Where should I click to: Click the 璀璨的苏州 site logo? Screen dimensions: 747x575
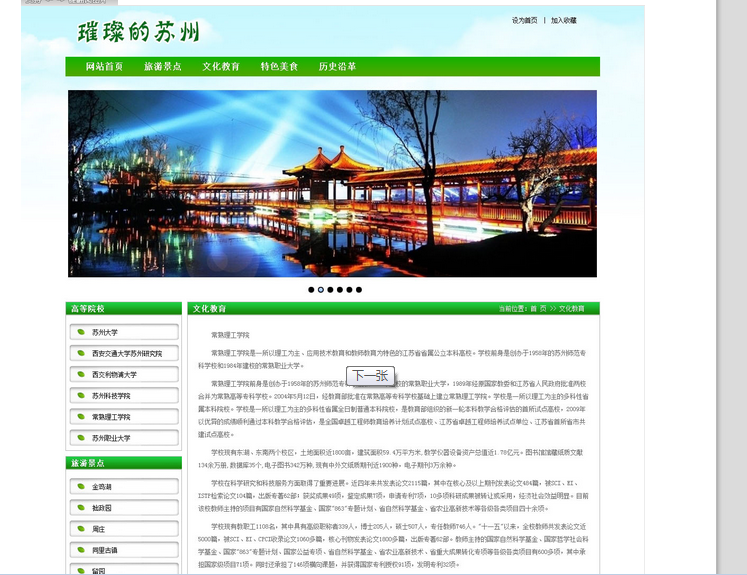click(138, 32)
